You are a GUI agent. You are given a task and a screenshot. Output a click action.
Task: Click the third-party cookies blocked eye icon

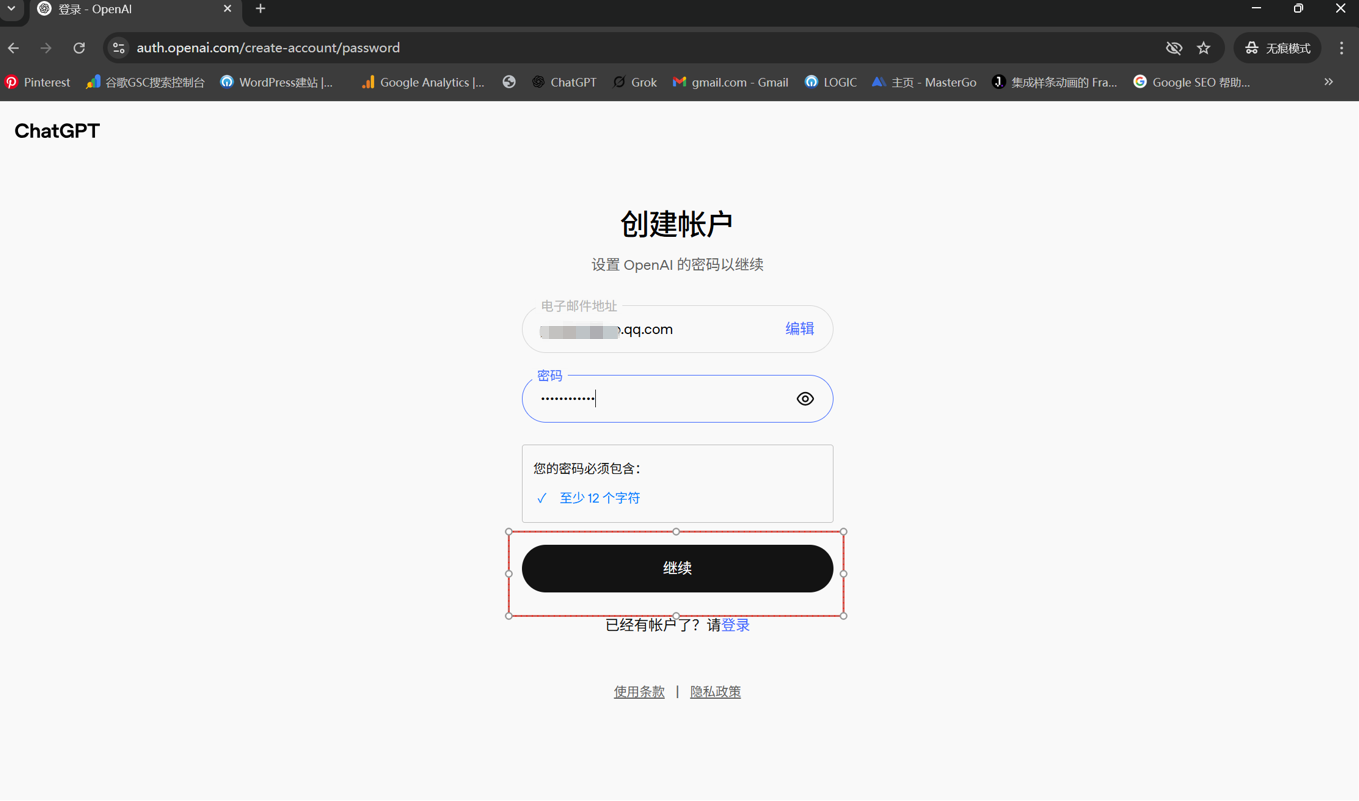(1174, 48)
